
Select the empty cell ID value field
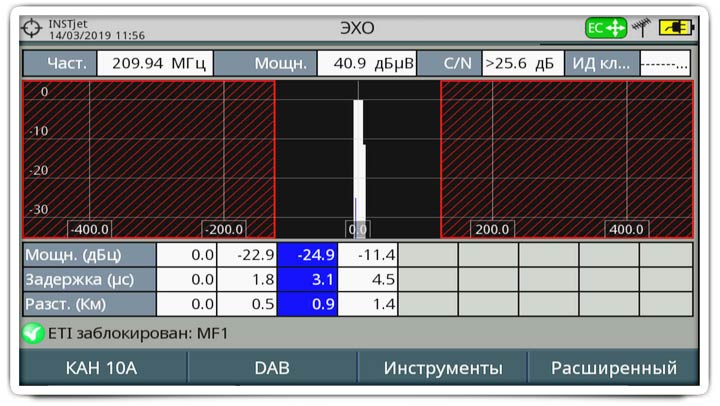[665, 63]
